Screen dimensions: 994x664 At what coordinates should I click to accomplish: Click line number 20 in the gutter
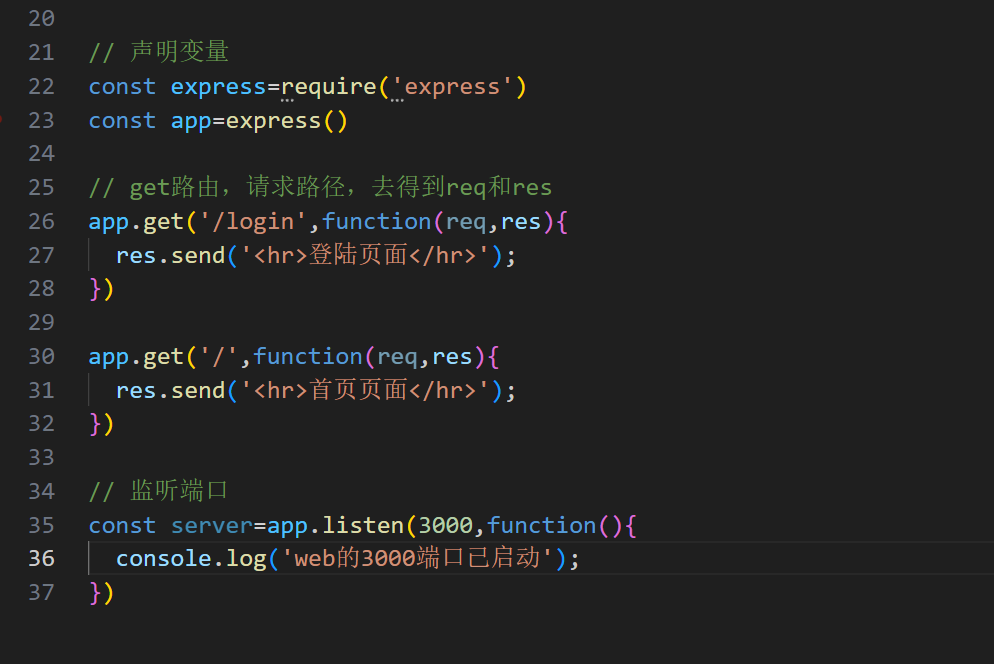pyautogui.click(x=41, y=18)
